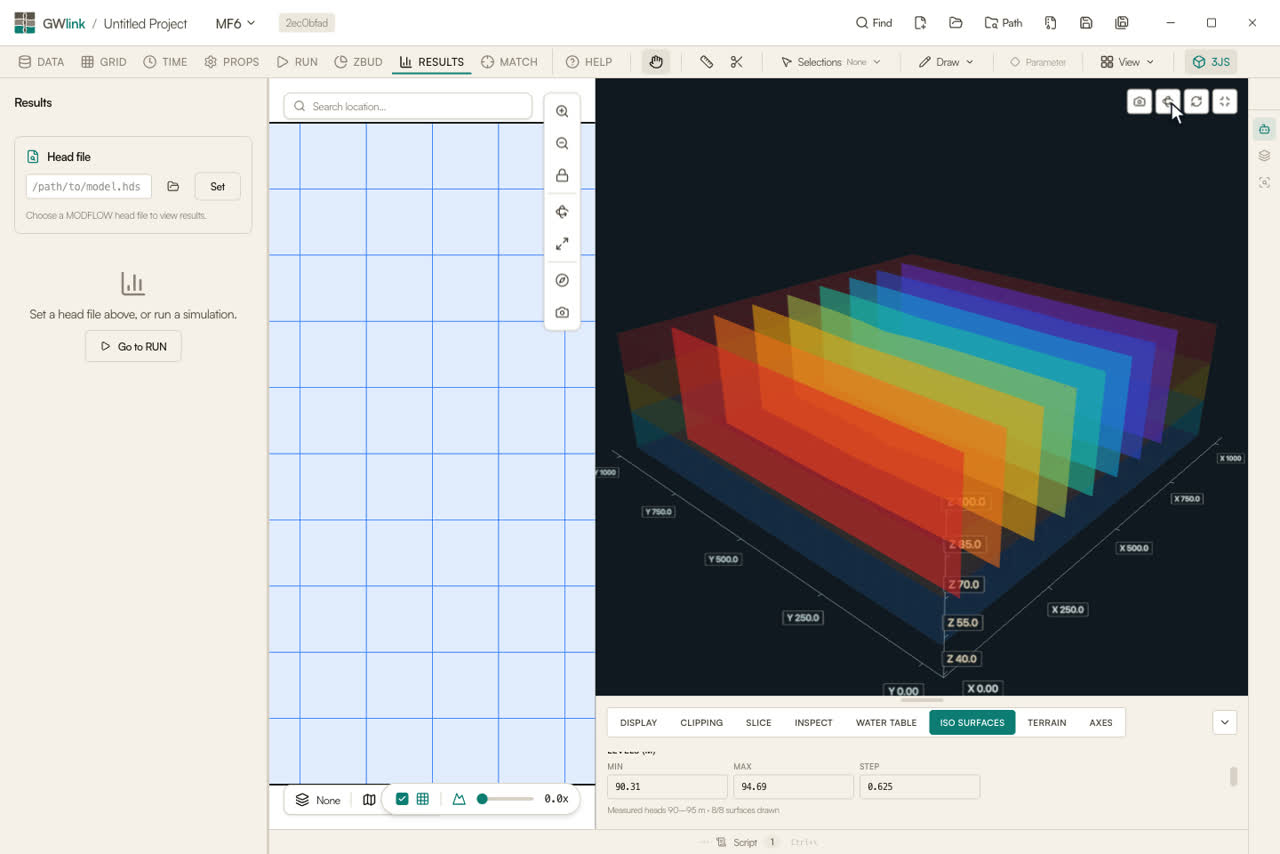Viewport: 1280px width, 854px height.
Task: Collapse the 3D view fullscreen icon
Action: [1225, 101]
